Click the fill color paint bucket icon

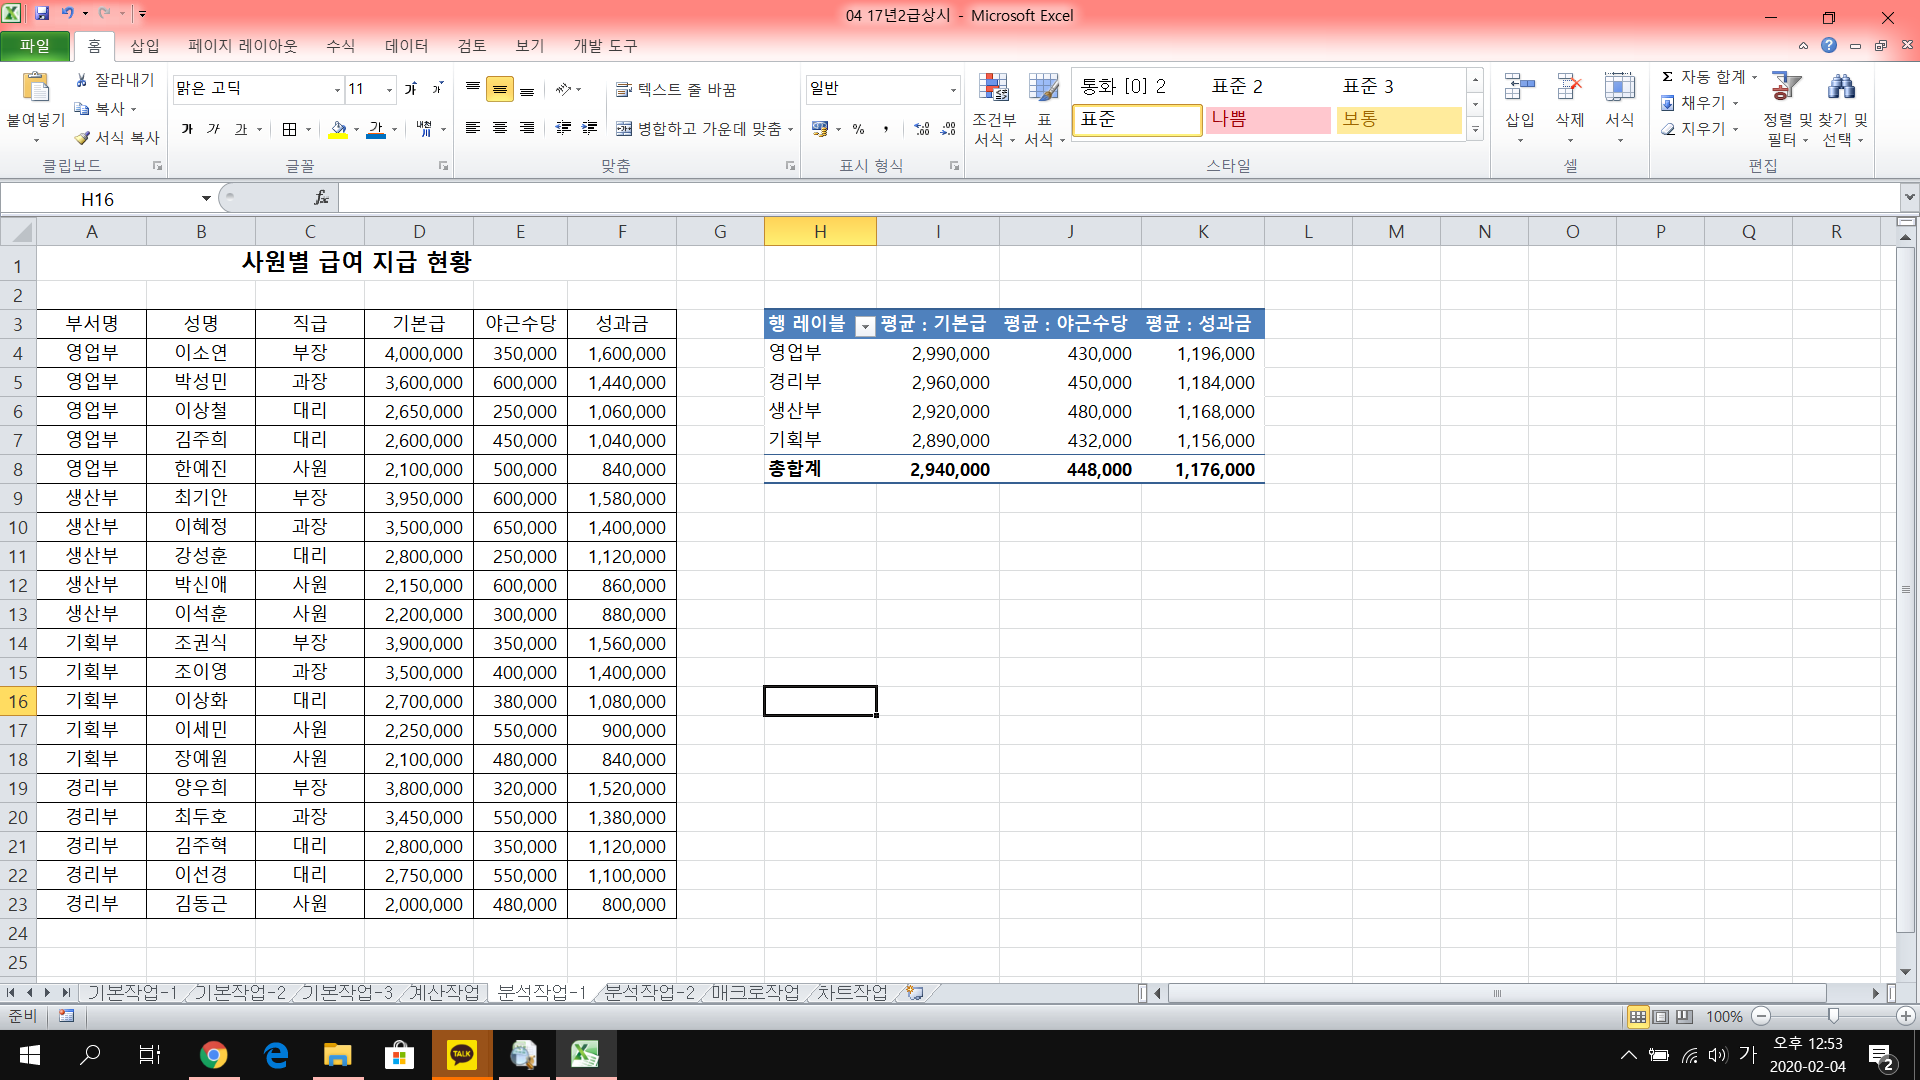click(x=338, y=129)
